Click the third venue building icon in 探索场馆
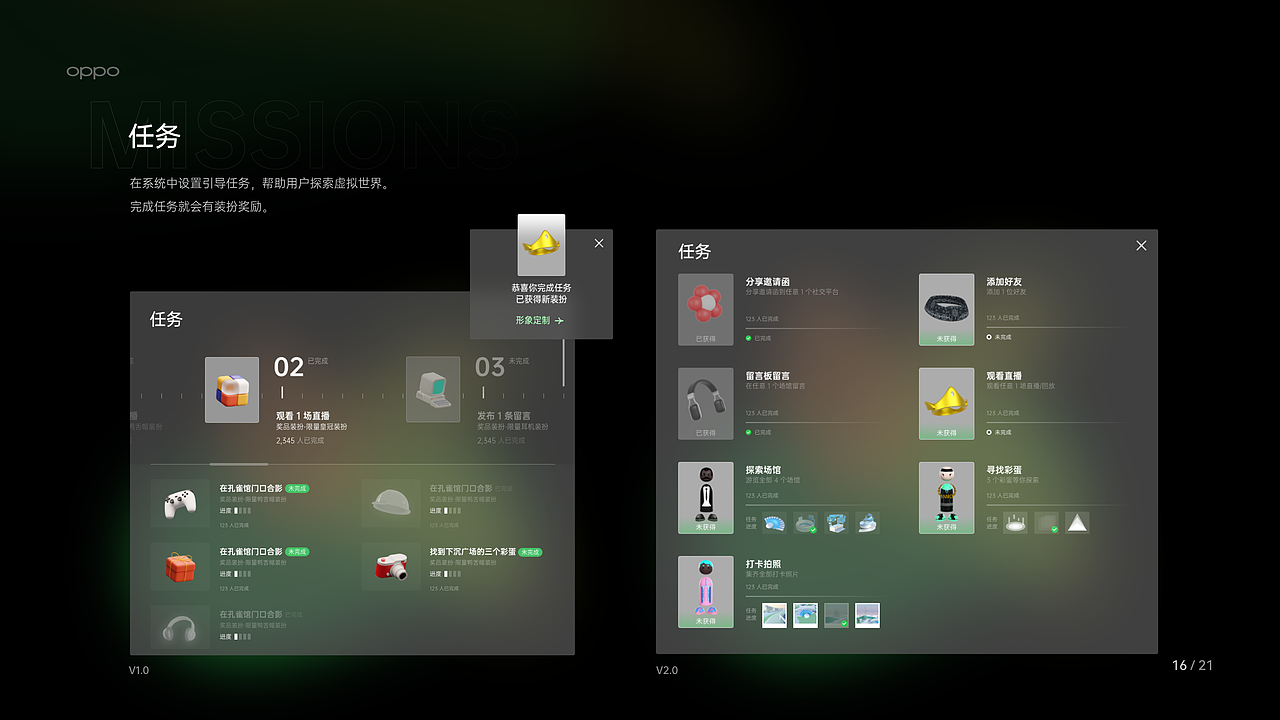The width and height of the screenshot is (1280, 720). (x=836, y=522)
